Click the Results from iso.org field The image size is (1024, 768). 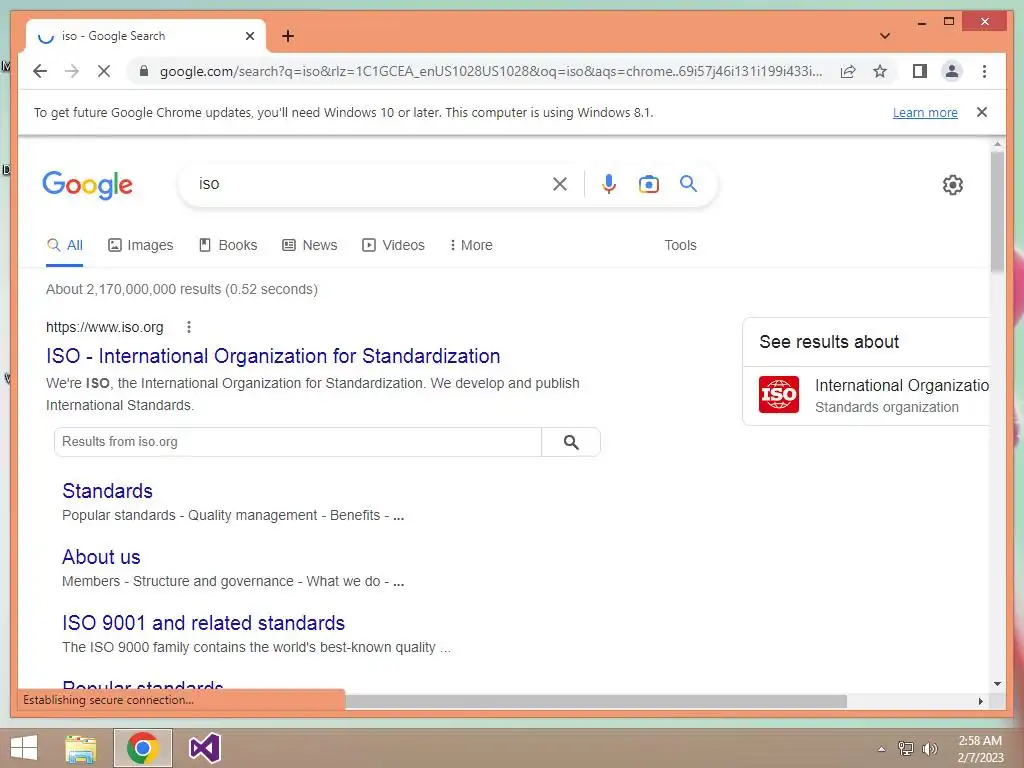[x=298, y=442]
